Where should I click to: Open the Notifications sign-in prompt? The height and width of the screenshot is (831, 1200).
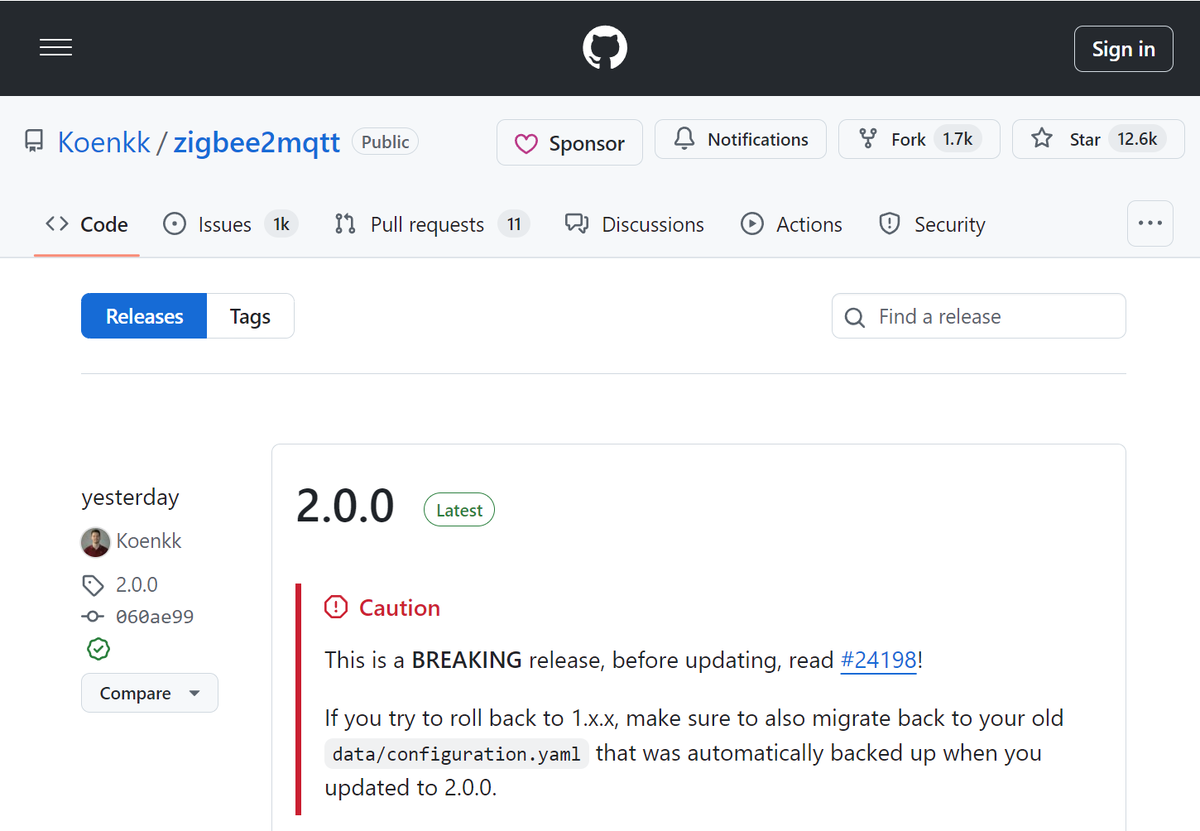(x=741, y=139)
